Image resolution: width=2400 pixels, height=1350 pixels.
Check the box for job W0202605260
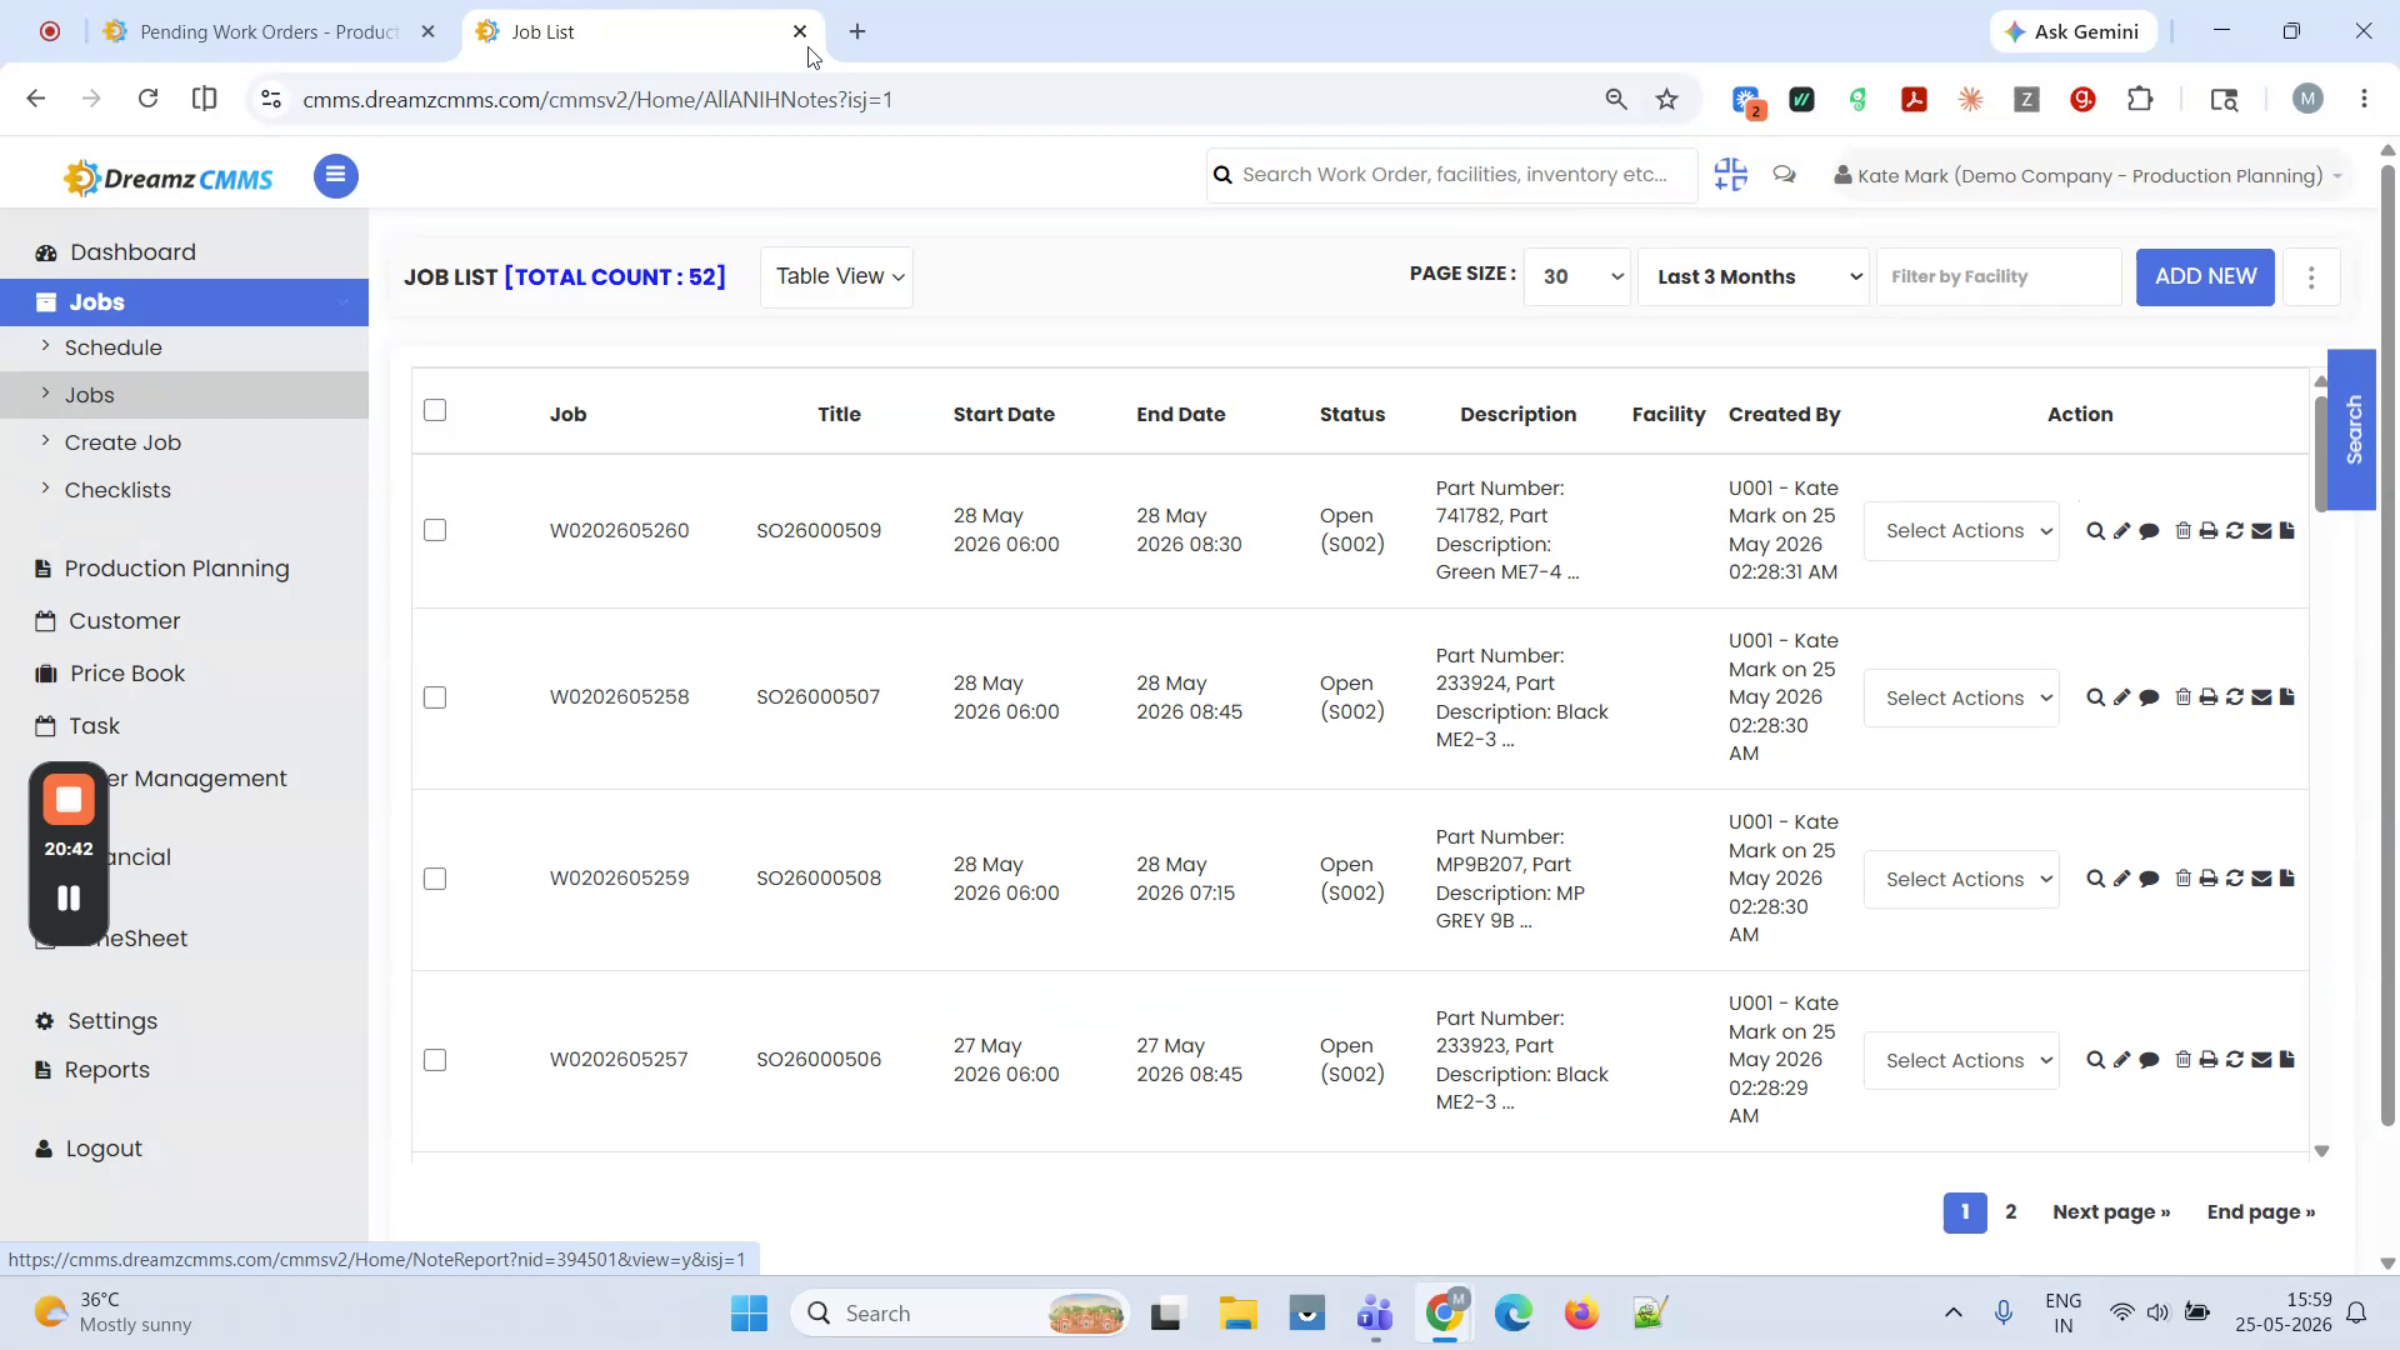click(435, 531)
